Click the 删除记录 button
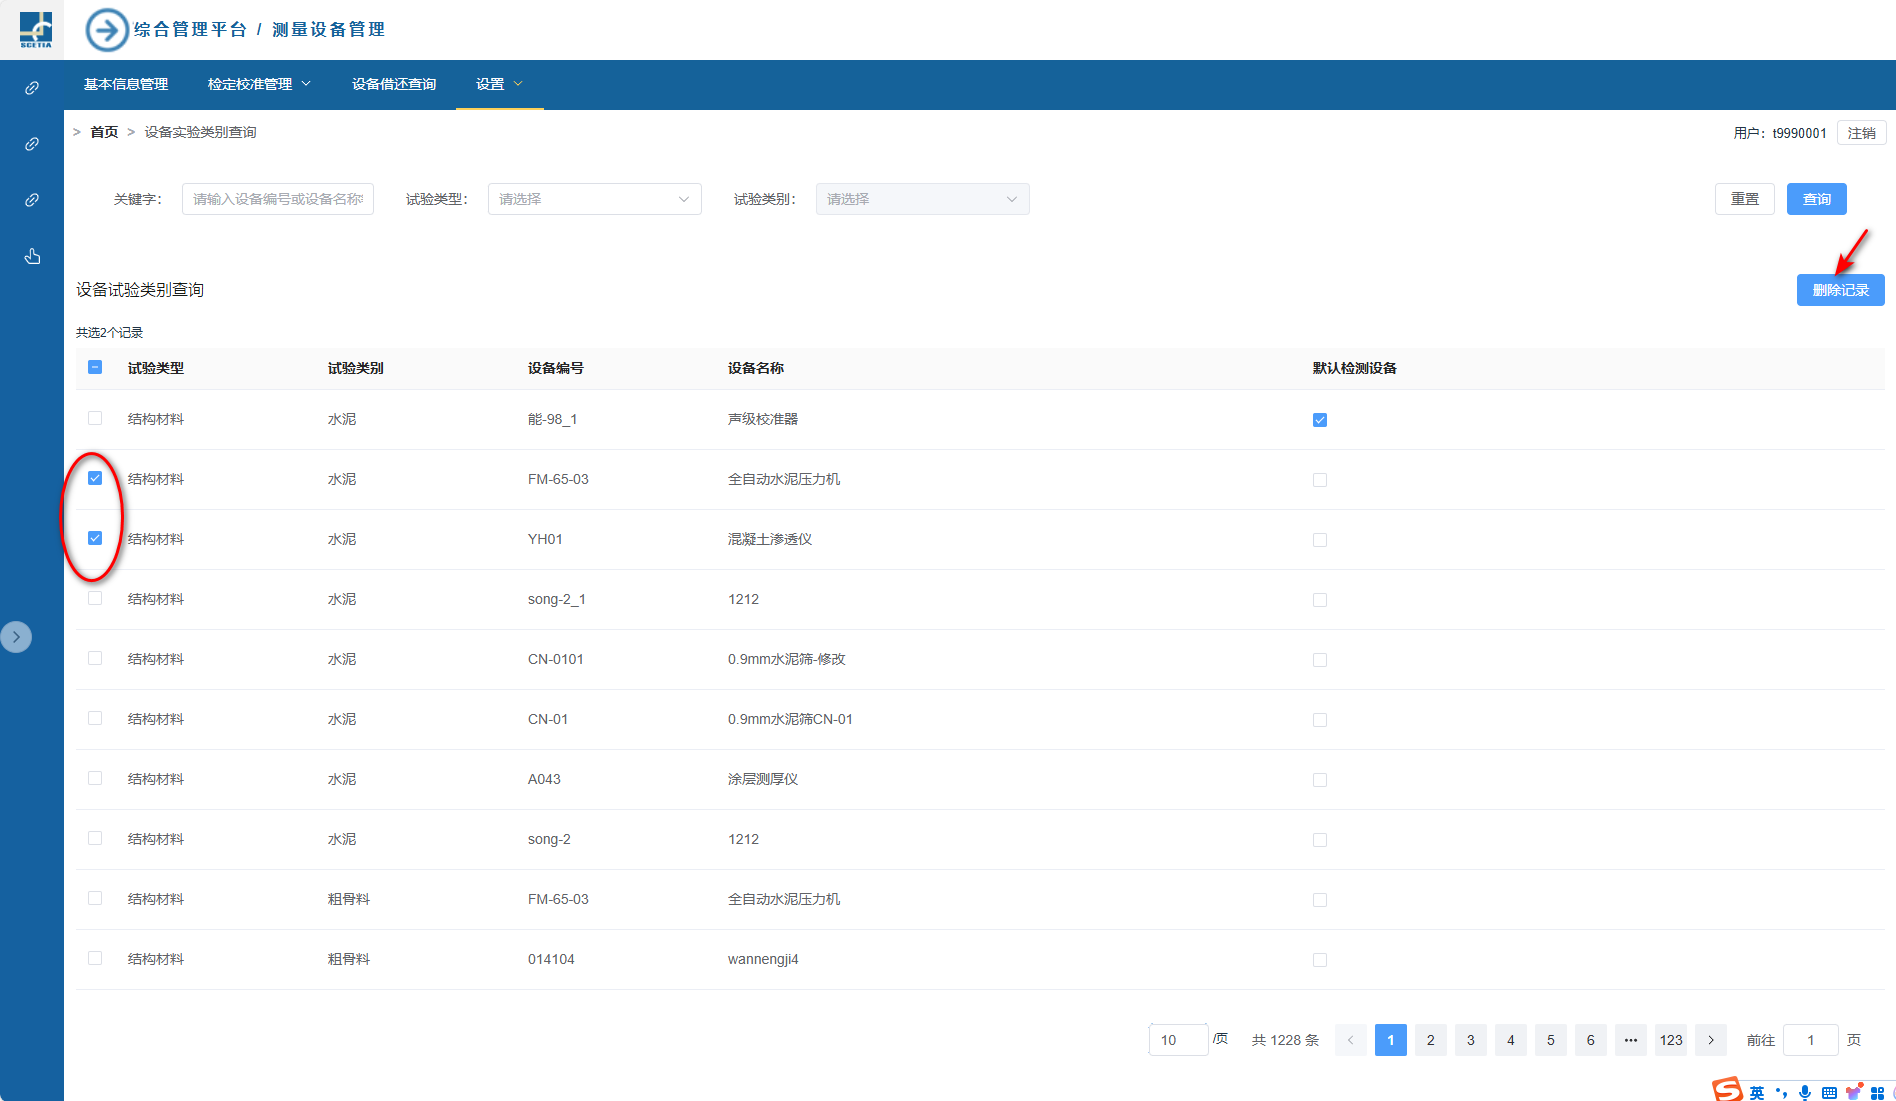Screen dimensions: 1896x1101 [x=1840, y=290]
